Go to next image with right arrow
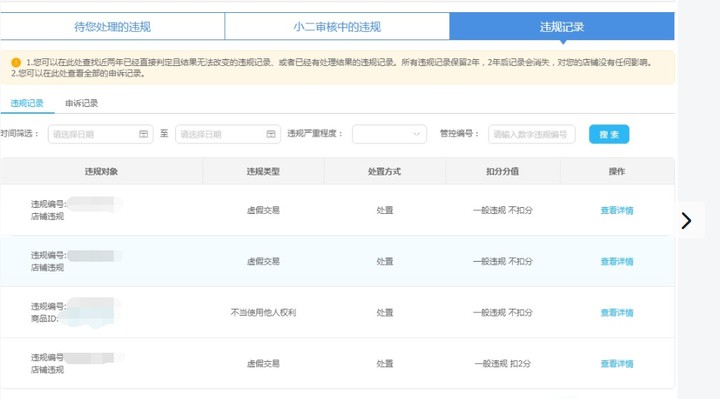The height and width of the screenshot is (399, 720). (686, 221)
